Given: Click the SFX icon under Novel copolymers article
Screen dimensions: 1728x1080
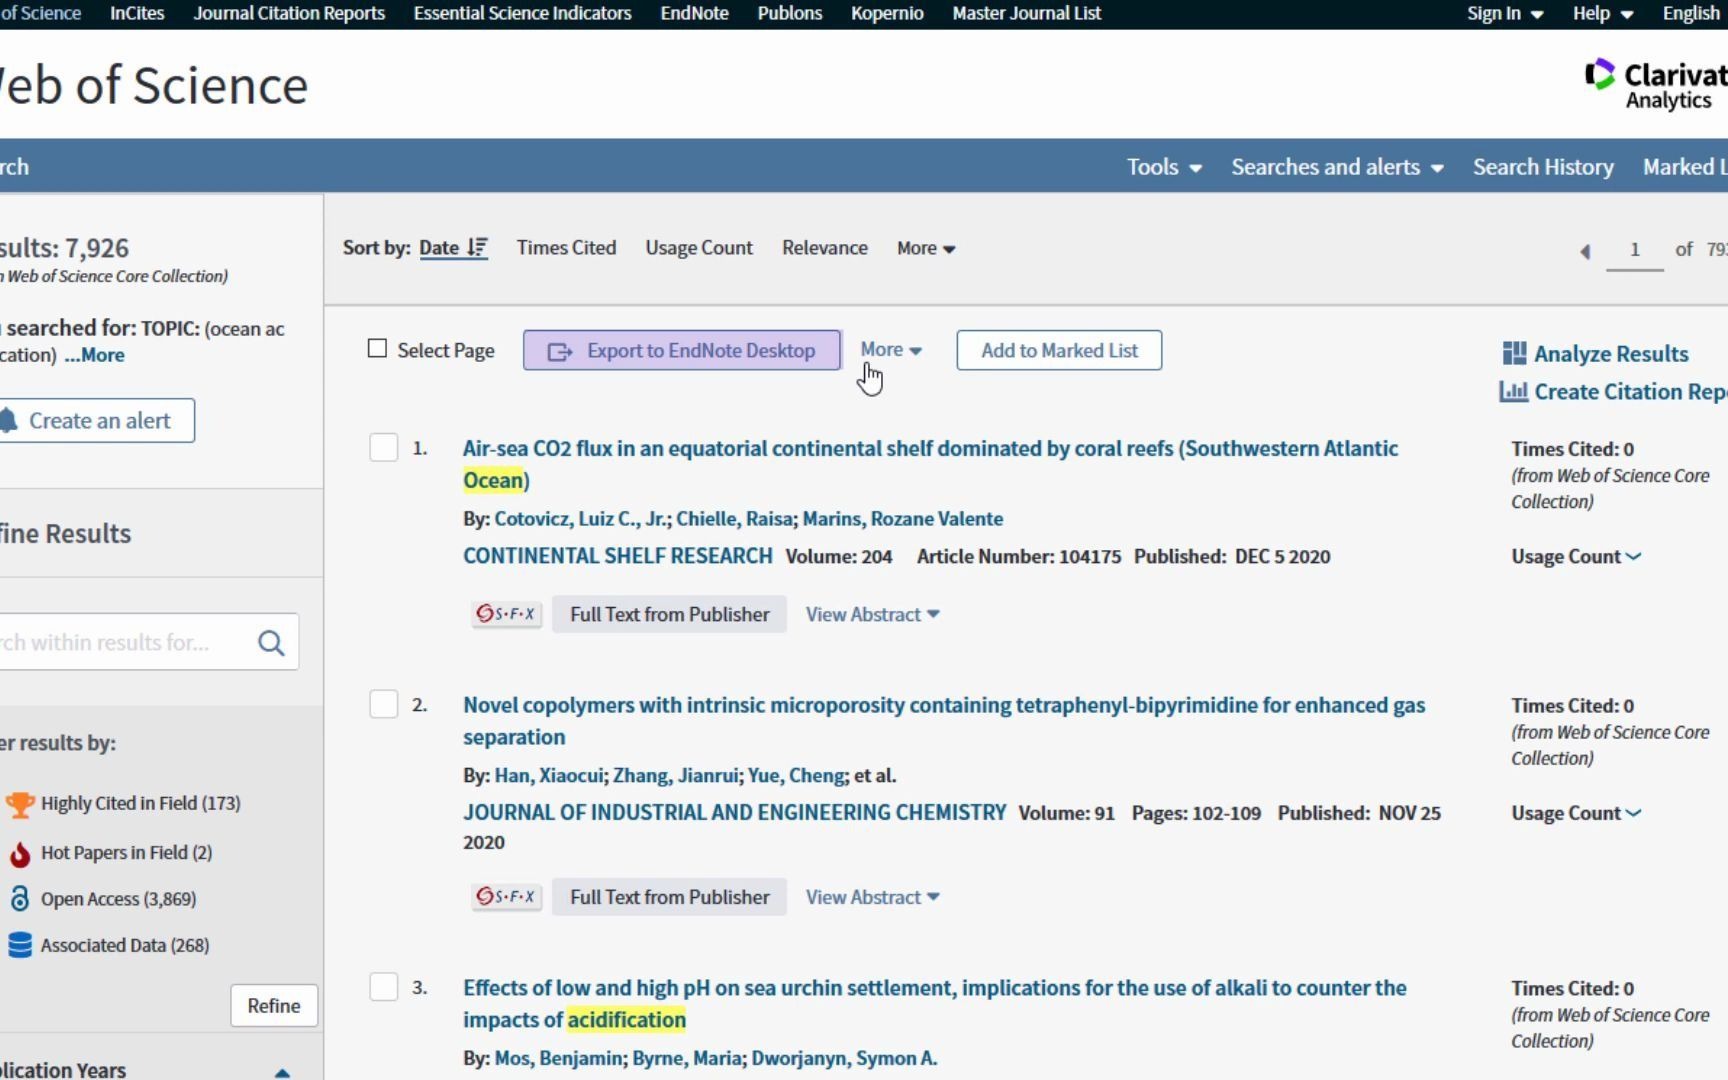Looking at the screenshot, I should pyautogui.click(x=506, y=897).
